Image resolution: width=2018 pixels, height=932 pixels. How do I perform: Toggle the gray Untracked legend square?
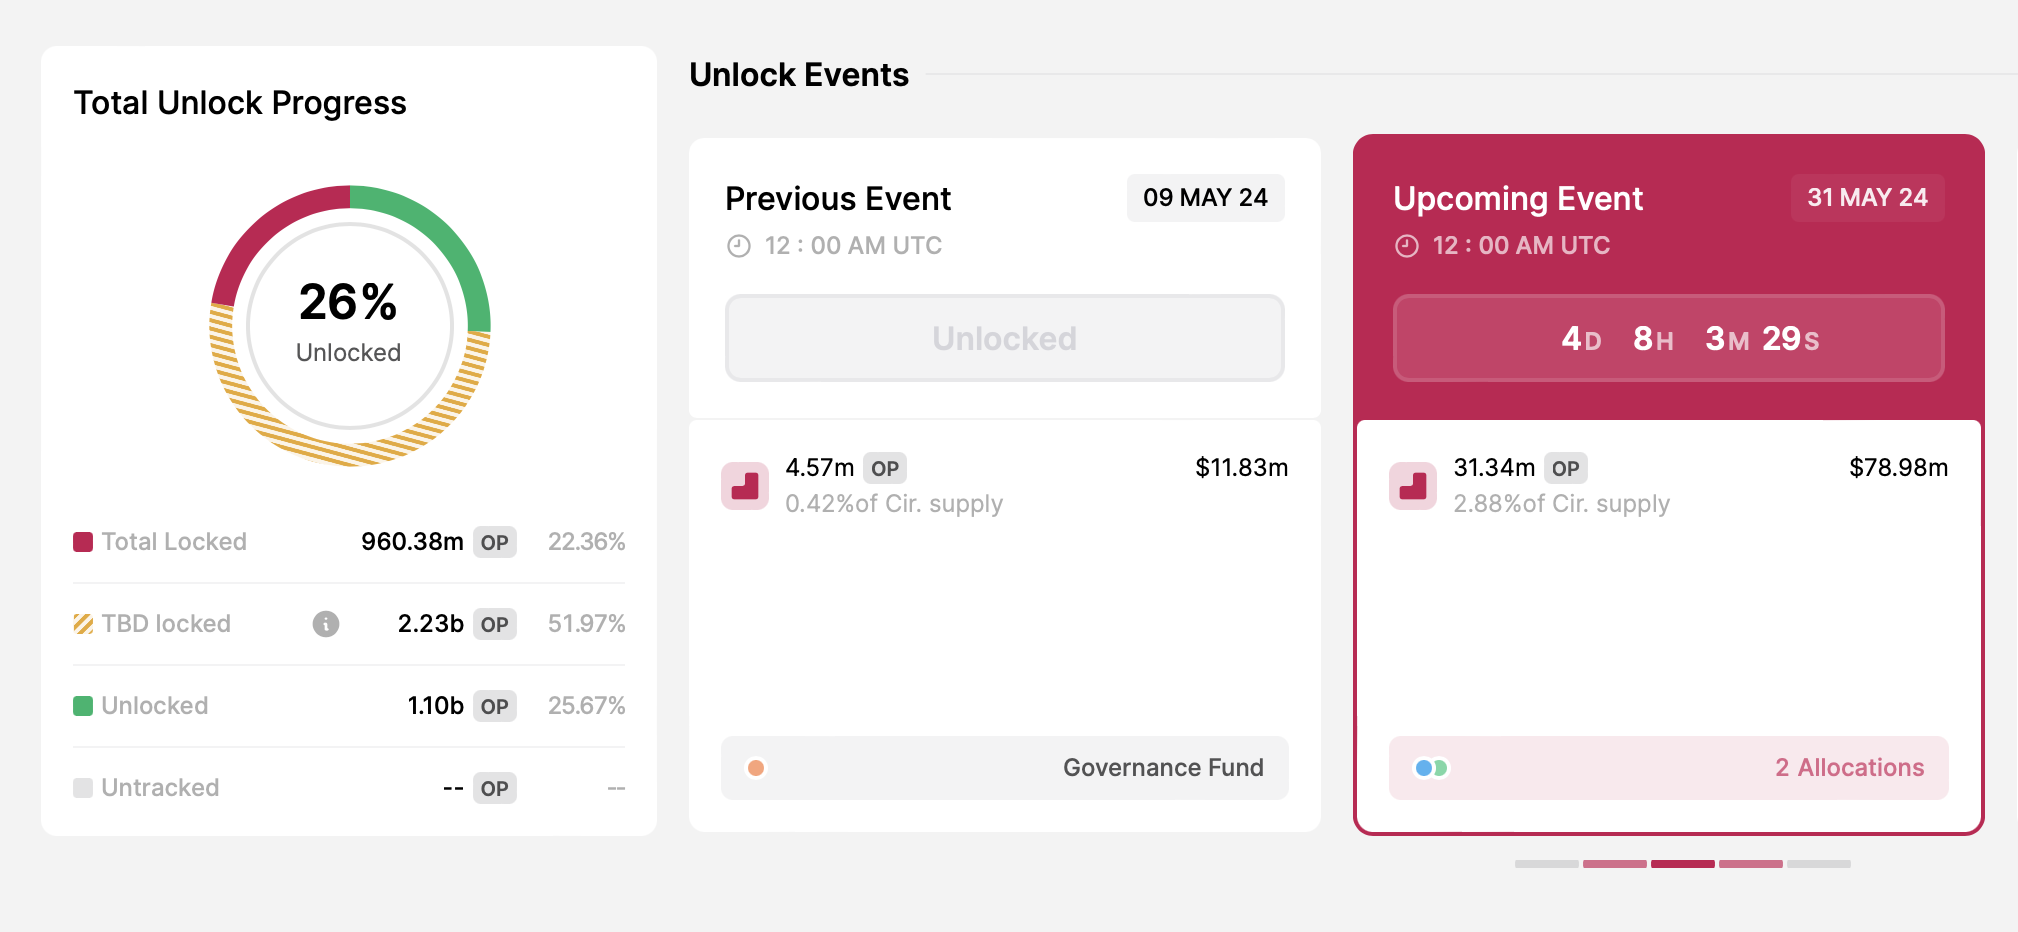coord(83,788)
